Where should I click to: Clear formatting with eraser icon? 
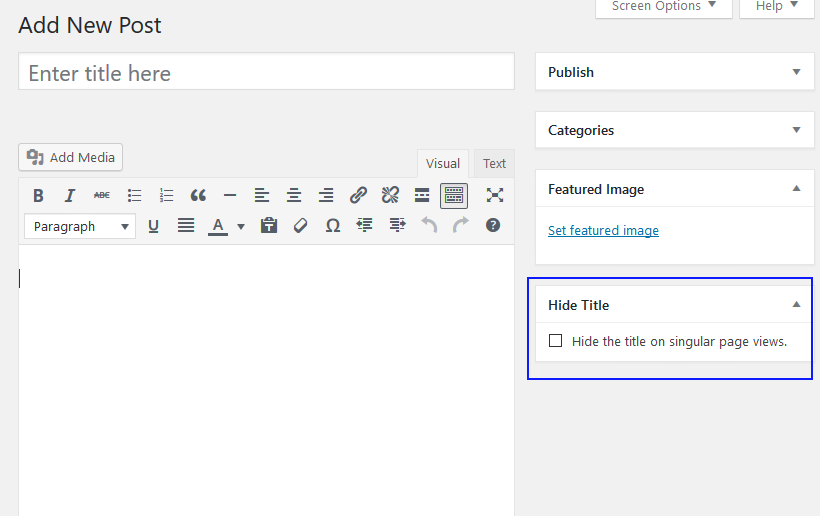[300, 226]
